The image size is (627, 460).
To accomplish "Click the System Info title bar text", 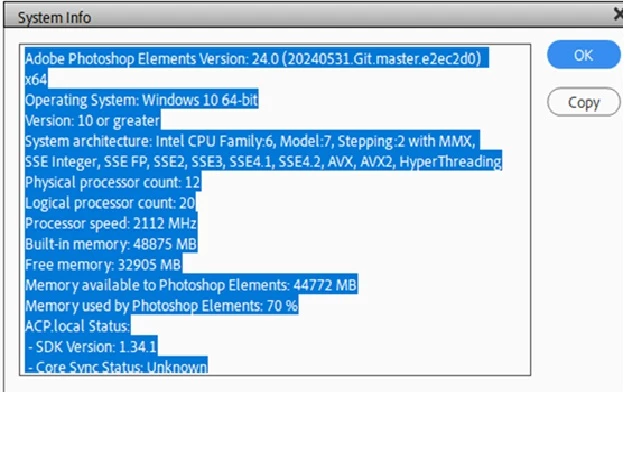I will coord(54,18).
